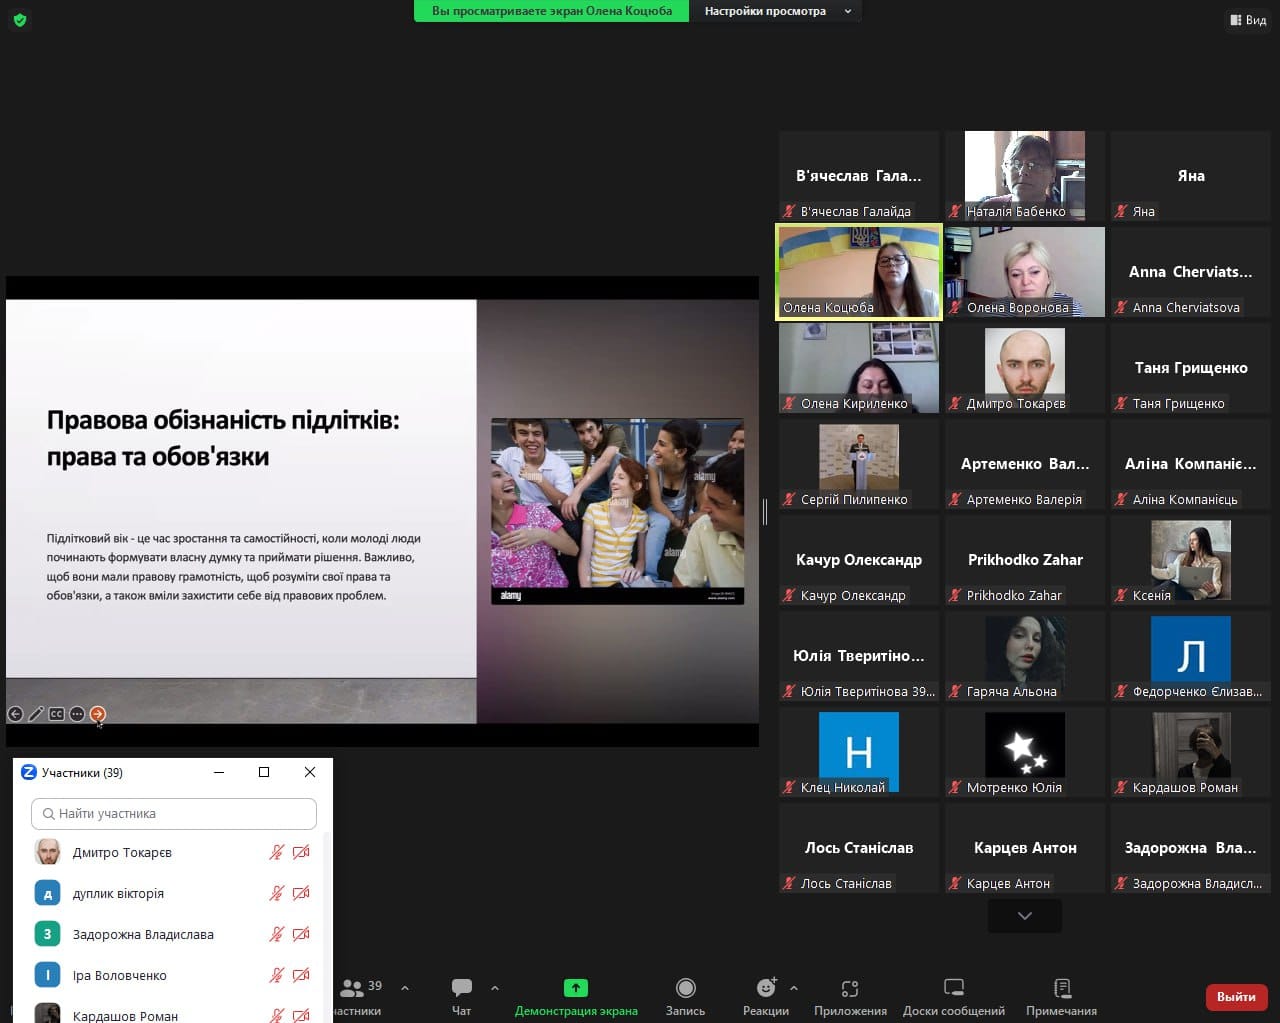Toggle microphone icon for Дмитро Токарєв
Image resolution: width=1280 pixels, height=1023 pixels.
pyautogui.click(x=277, y=853)
